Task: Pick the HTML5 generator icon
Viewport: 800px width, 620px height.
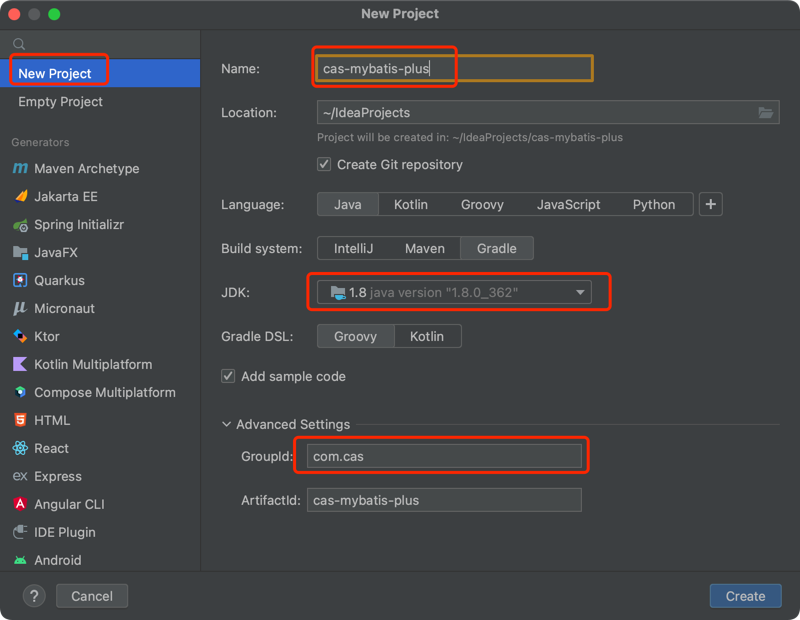Action: pyautogui.click(x=20, y=421)
